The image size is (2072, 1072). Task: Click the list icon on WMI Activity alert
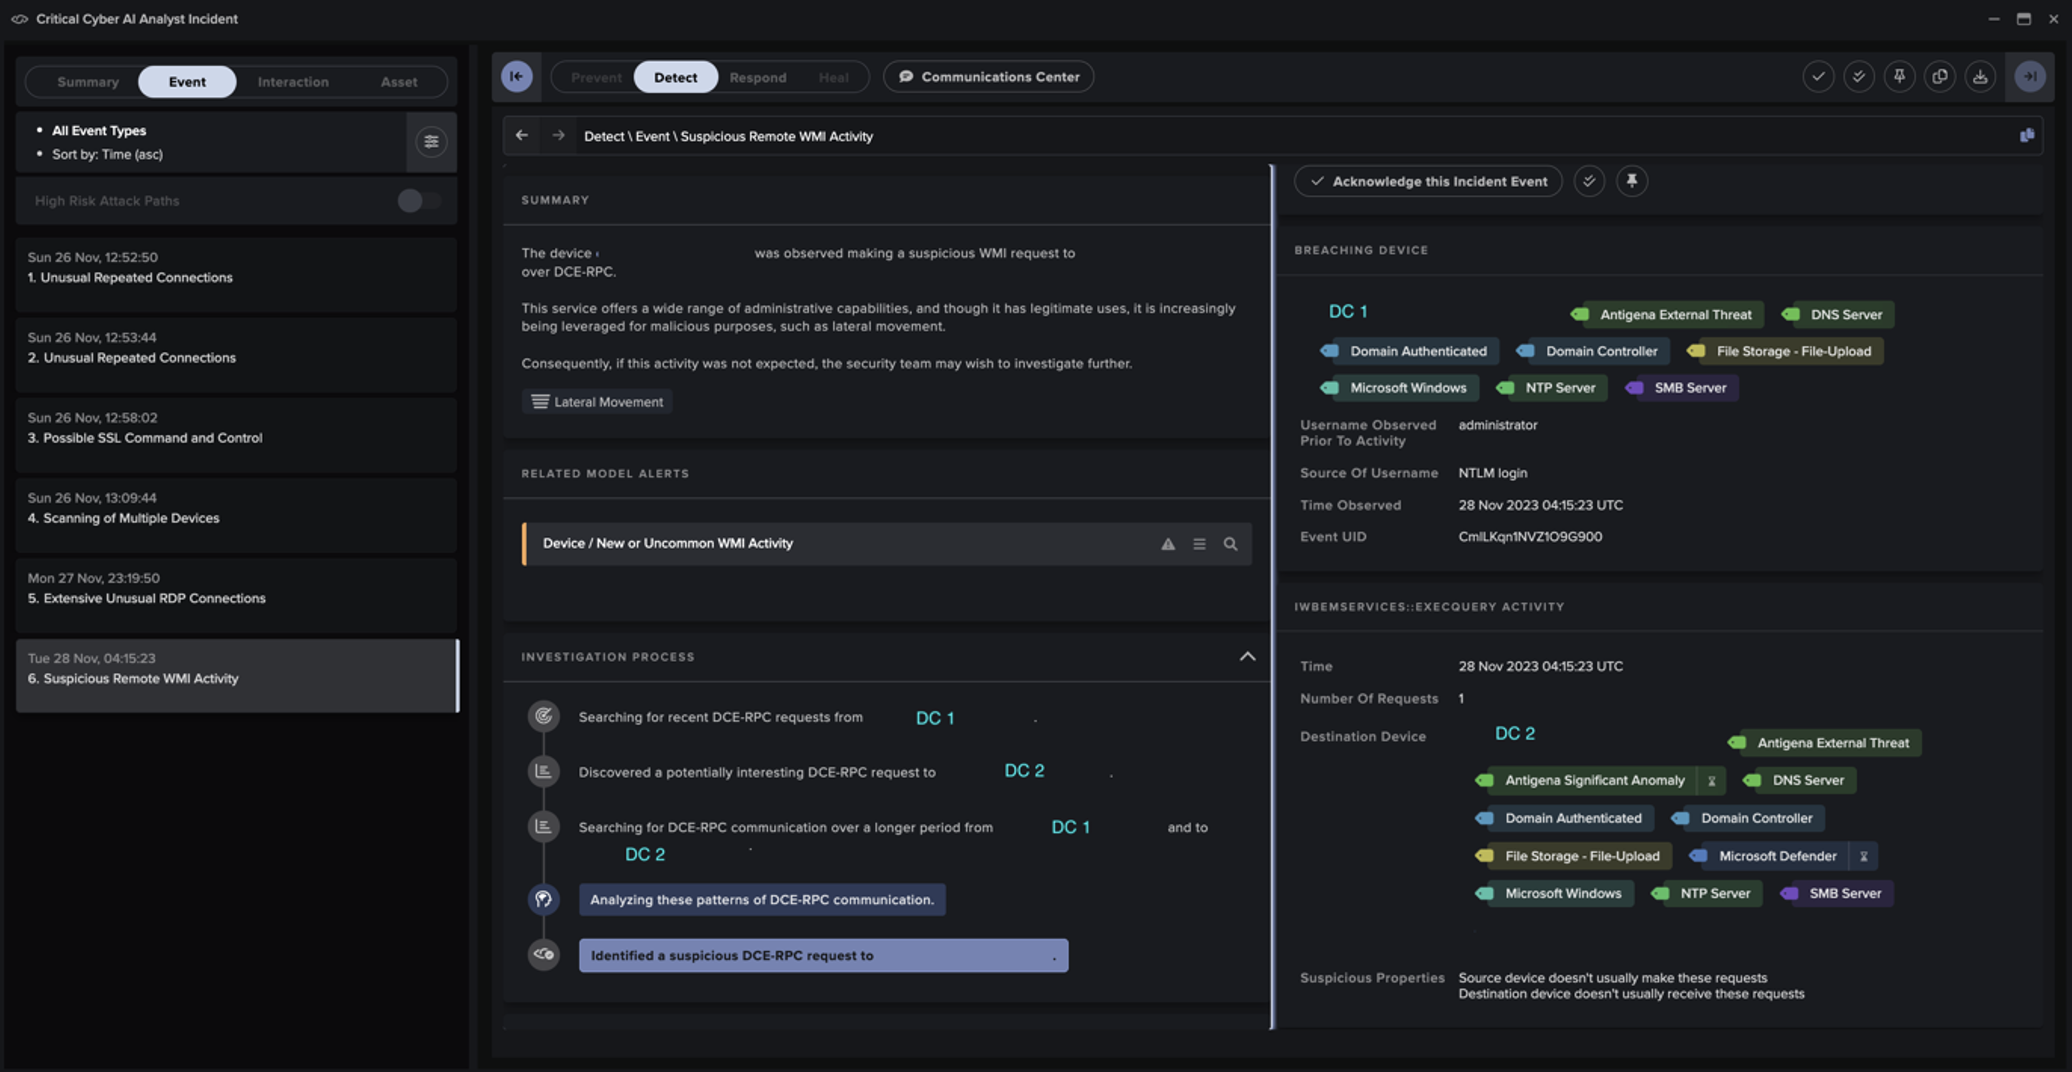tap(1199, 544)
